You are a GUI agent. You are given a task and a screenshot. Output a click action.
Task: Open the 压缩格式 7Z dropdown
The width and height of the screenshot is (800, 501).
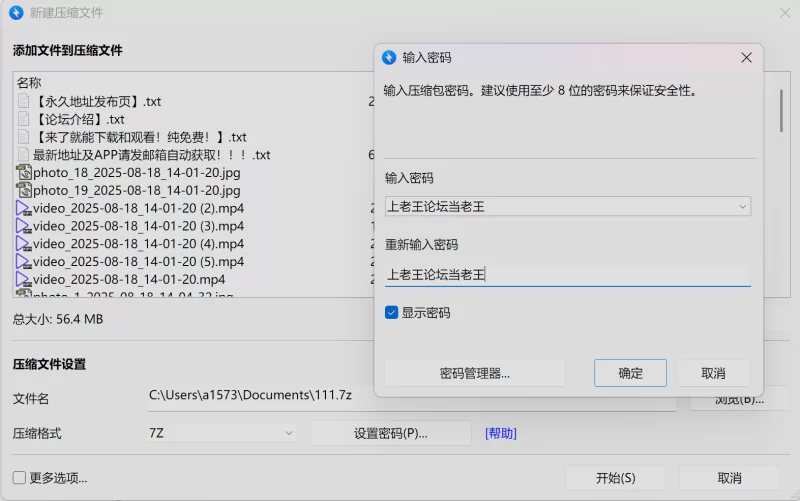(x=222, y=433)
